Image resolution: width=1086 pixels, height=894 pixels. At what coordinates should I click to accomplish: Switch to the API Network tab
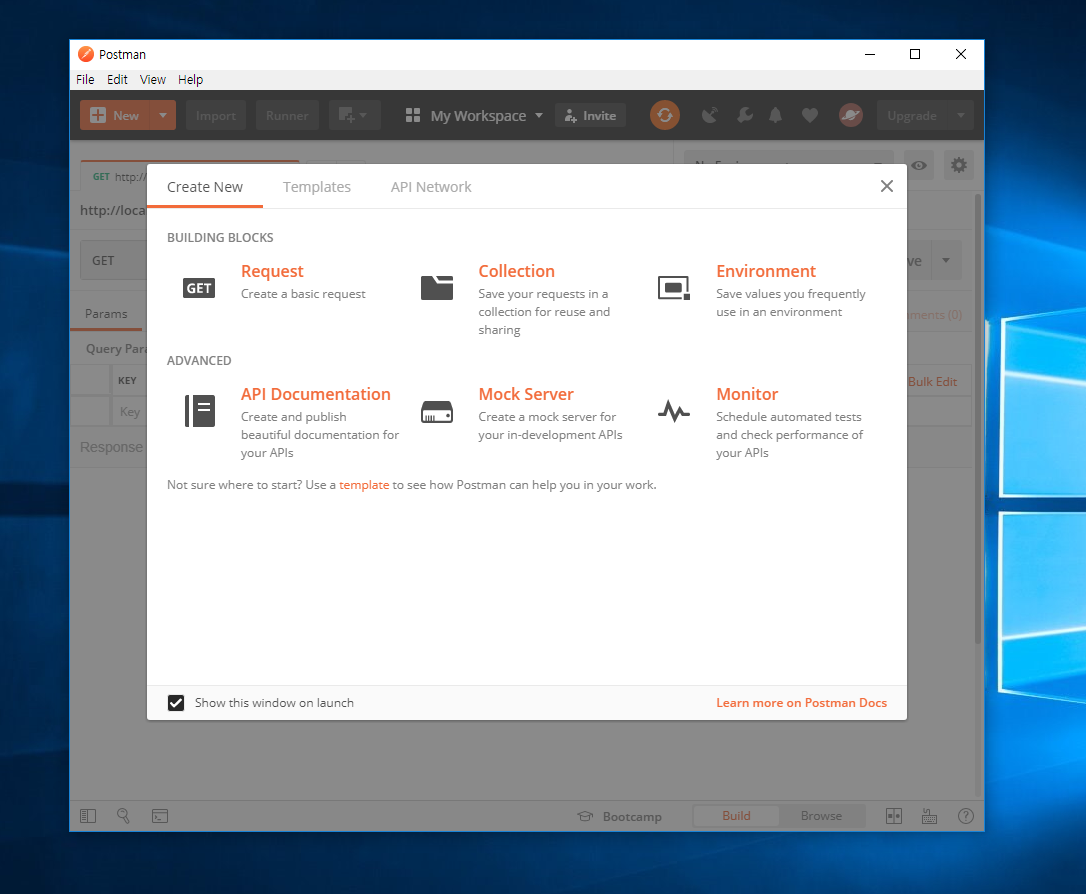pos(431,187)
